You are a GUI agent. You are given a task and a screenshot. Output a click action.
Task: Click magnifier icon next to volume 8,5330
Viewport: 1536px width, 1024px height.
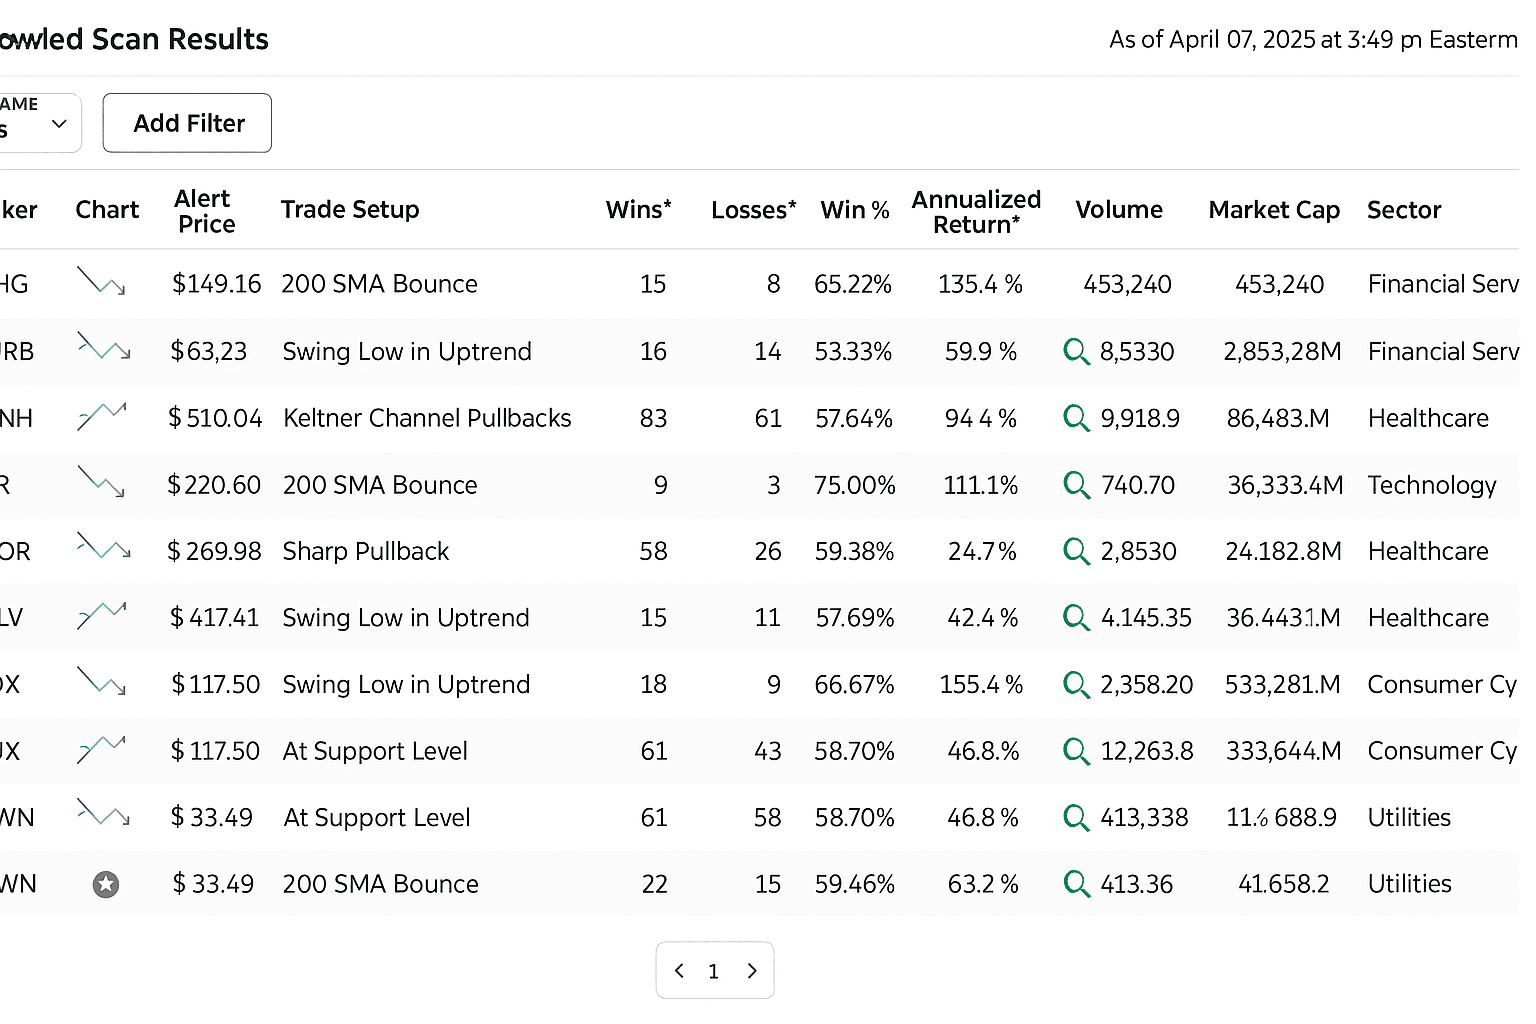(1076, 351)
